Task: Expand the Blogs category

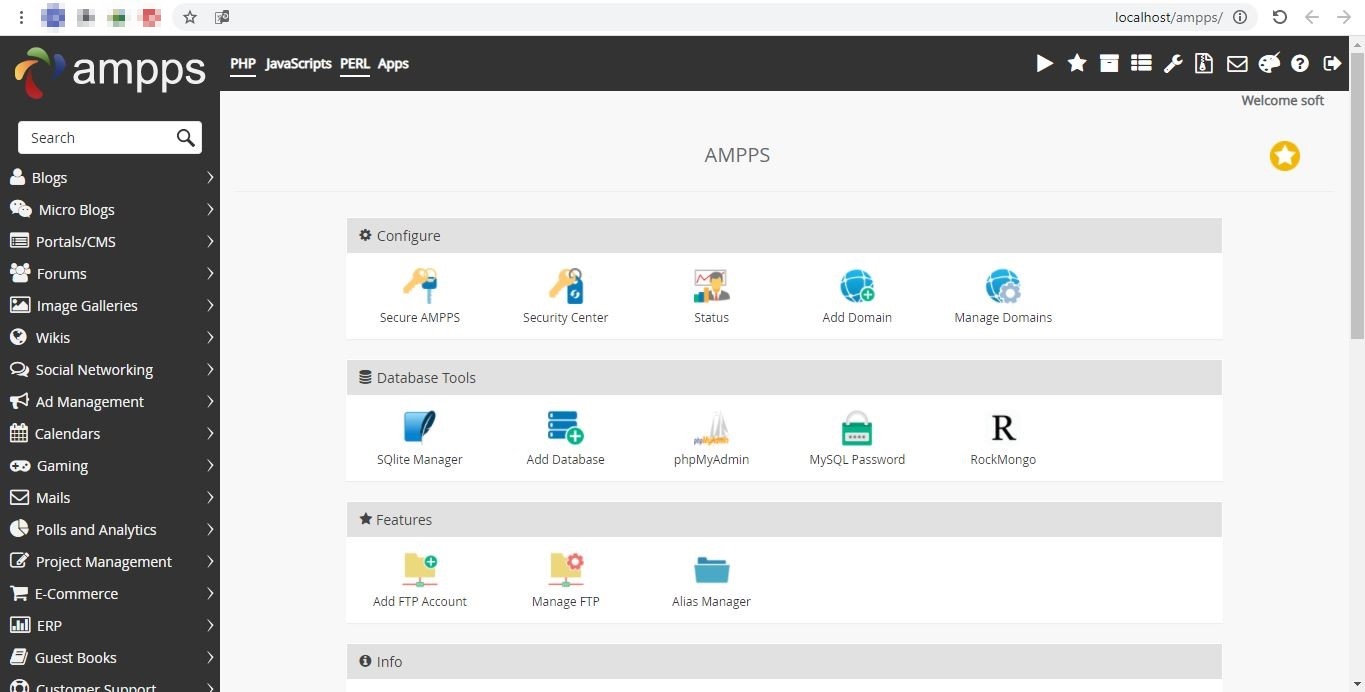Action: click(x=110, y=178)
